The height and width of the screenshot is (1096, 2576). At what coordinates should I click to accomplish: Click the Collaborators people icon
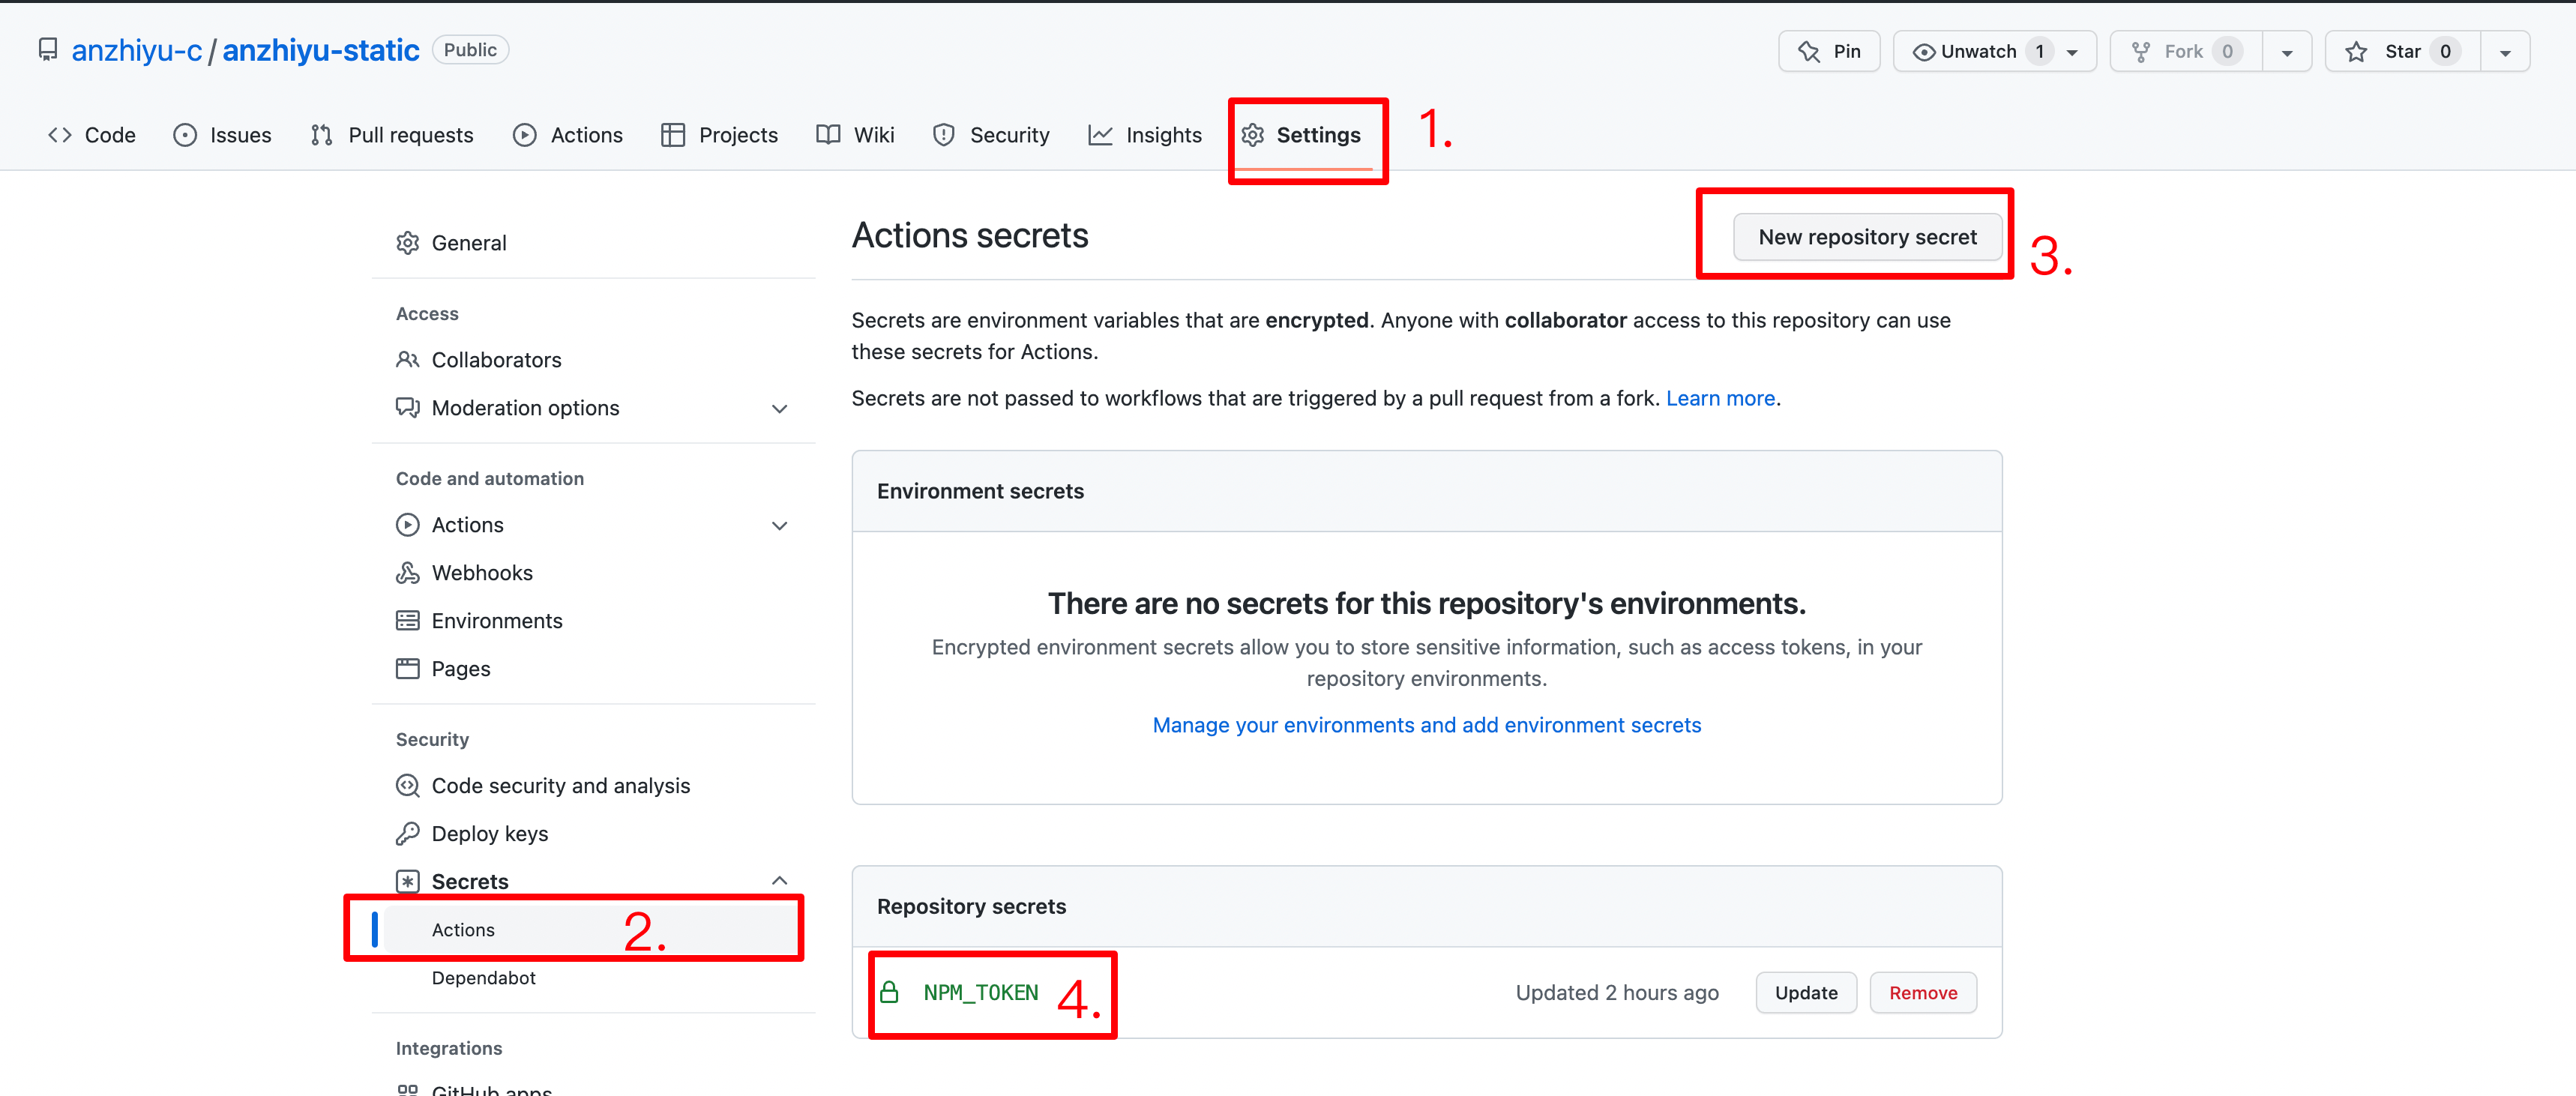pyautogui.click(x=407, y=360)
